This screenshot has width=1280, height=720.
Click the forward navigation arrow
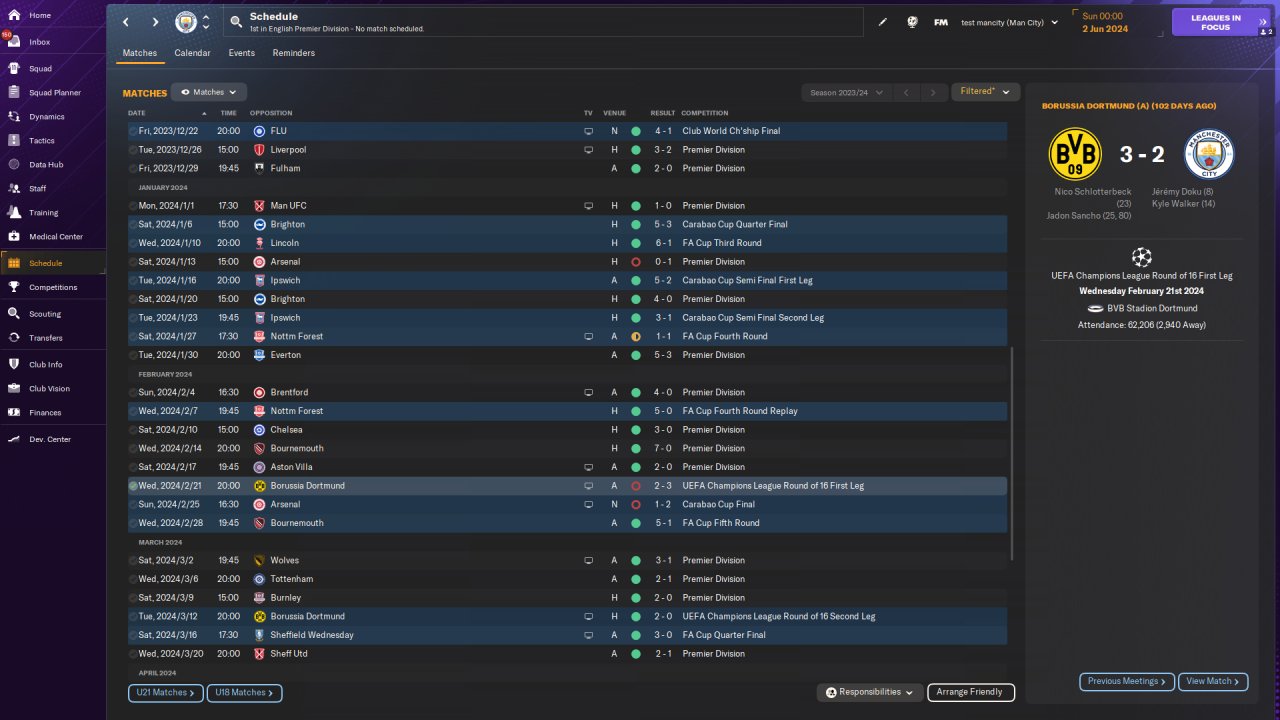tap(155, 22)
